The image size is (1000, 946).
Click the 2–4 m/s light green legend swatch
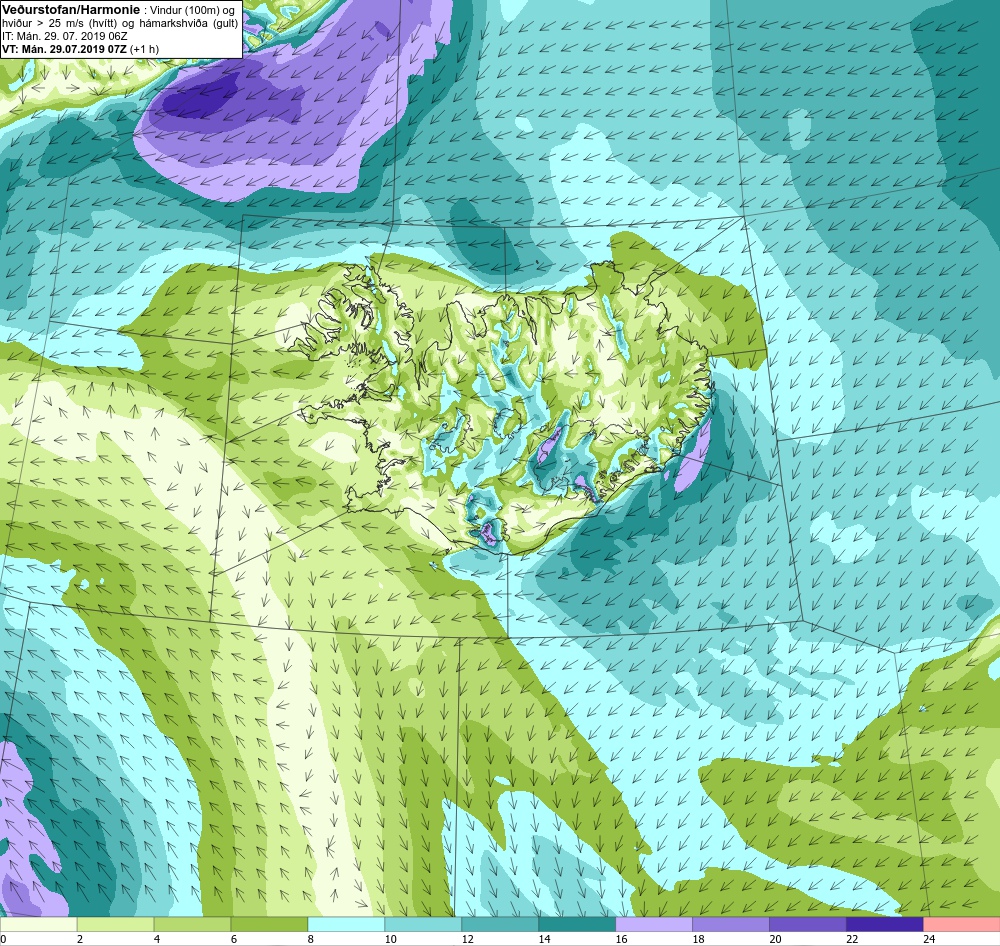115,924
